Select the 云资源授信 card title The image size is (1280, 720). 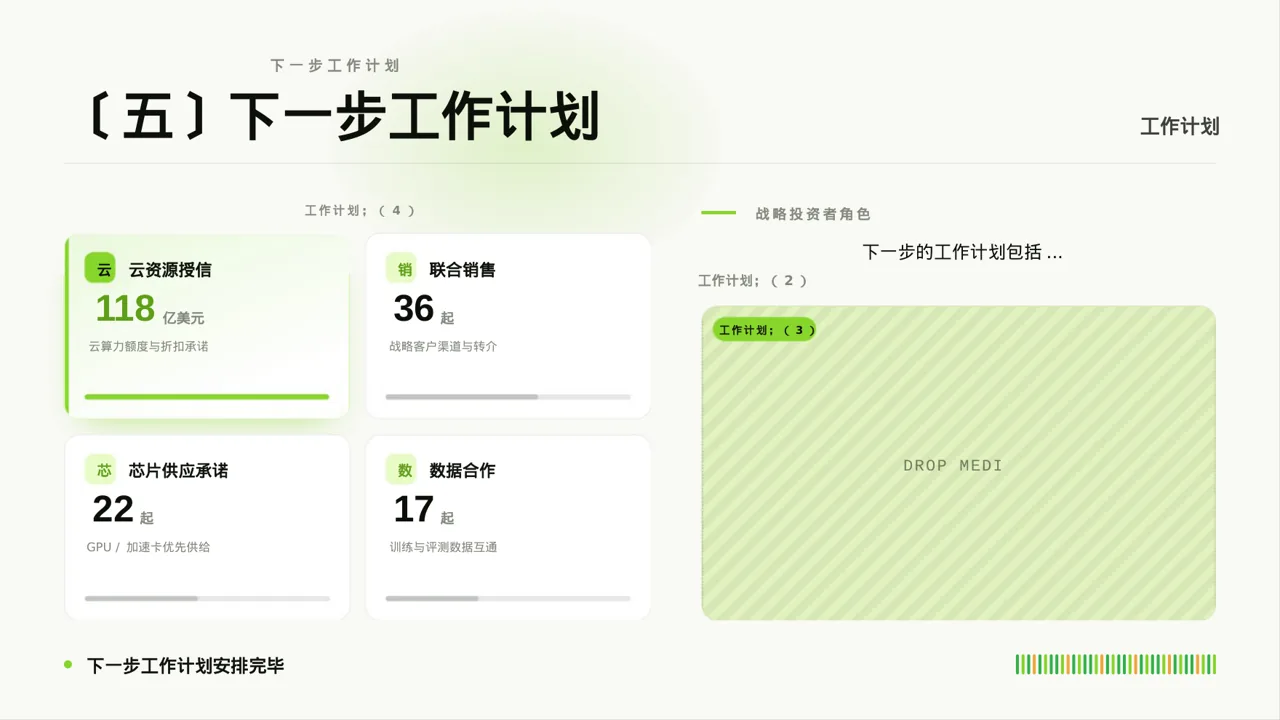coord(170,270)
